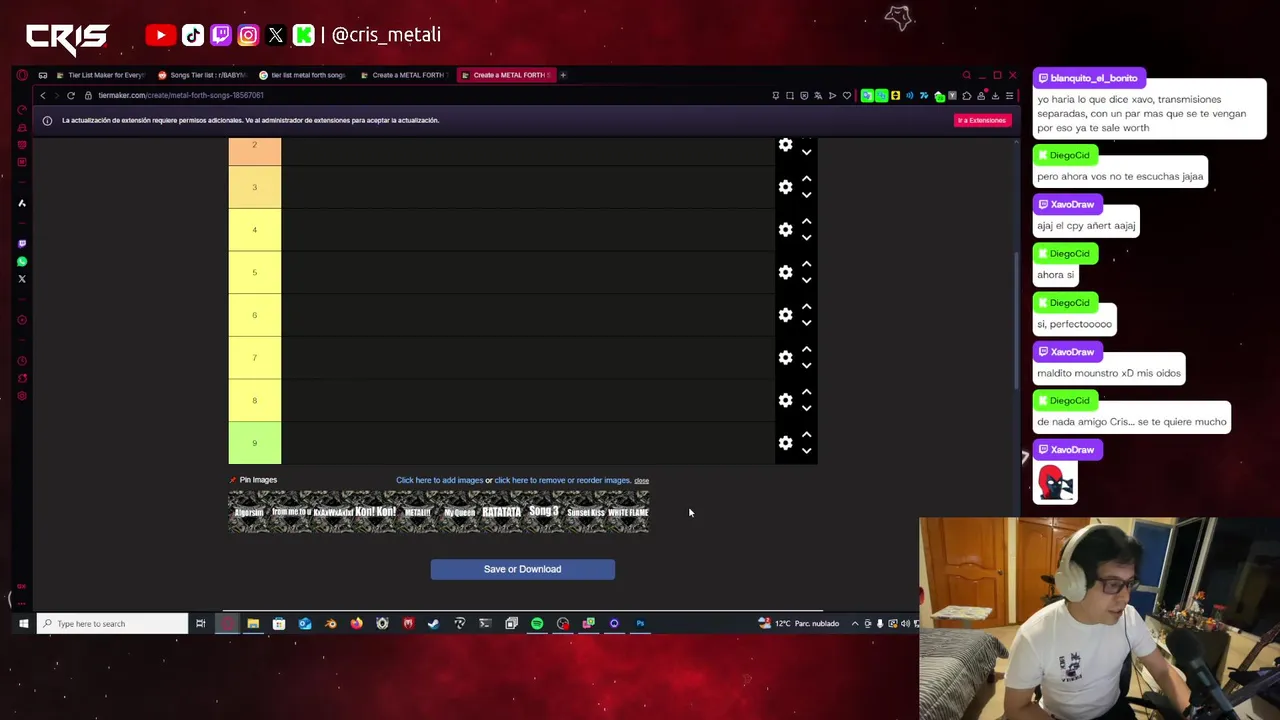
Task: Open Spotify from taskbar
Action: click(537, 624)
